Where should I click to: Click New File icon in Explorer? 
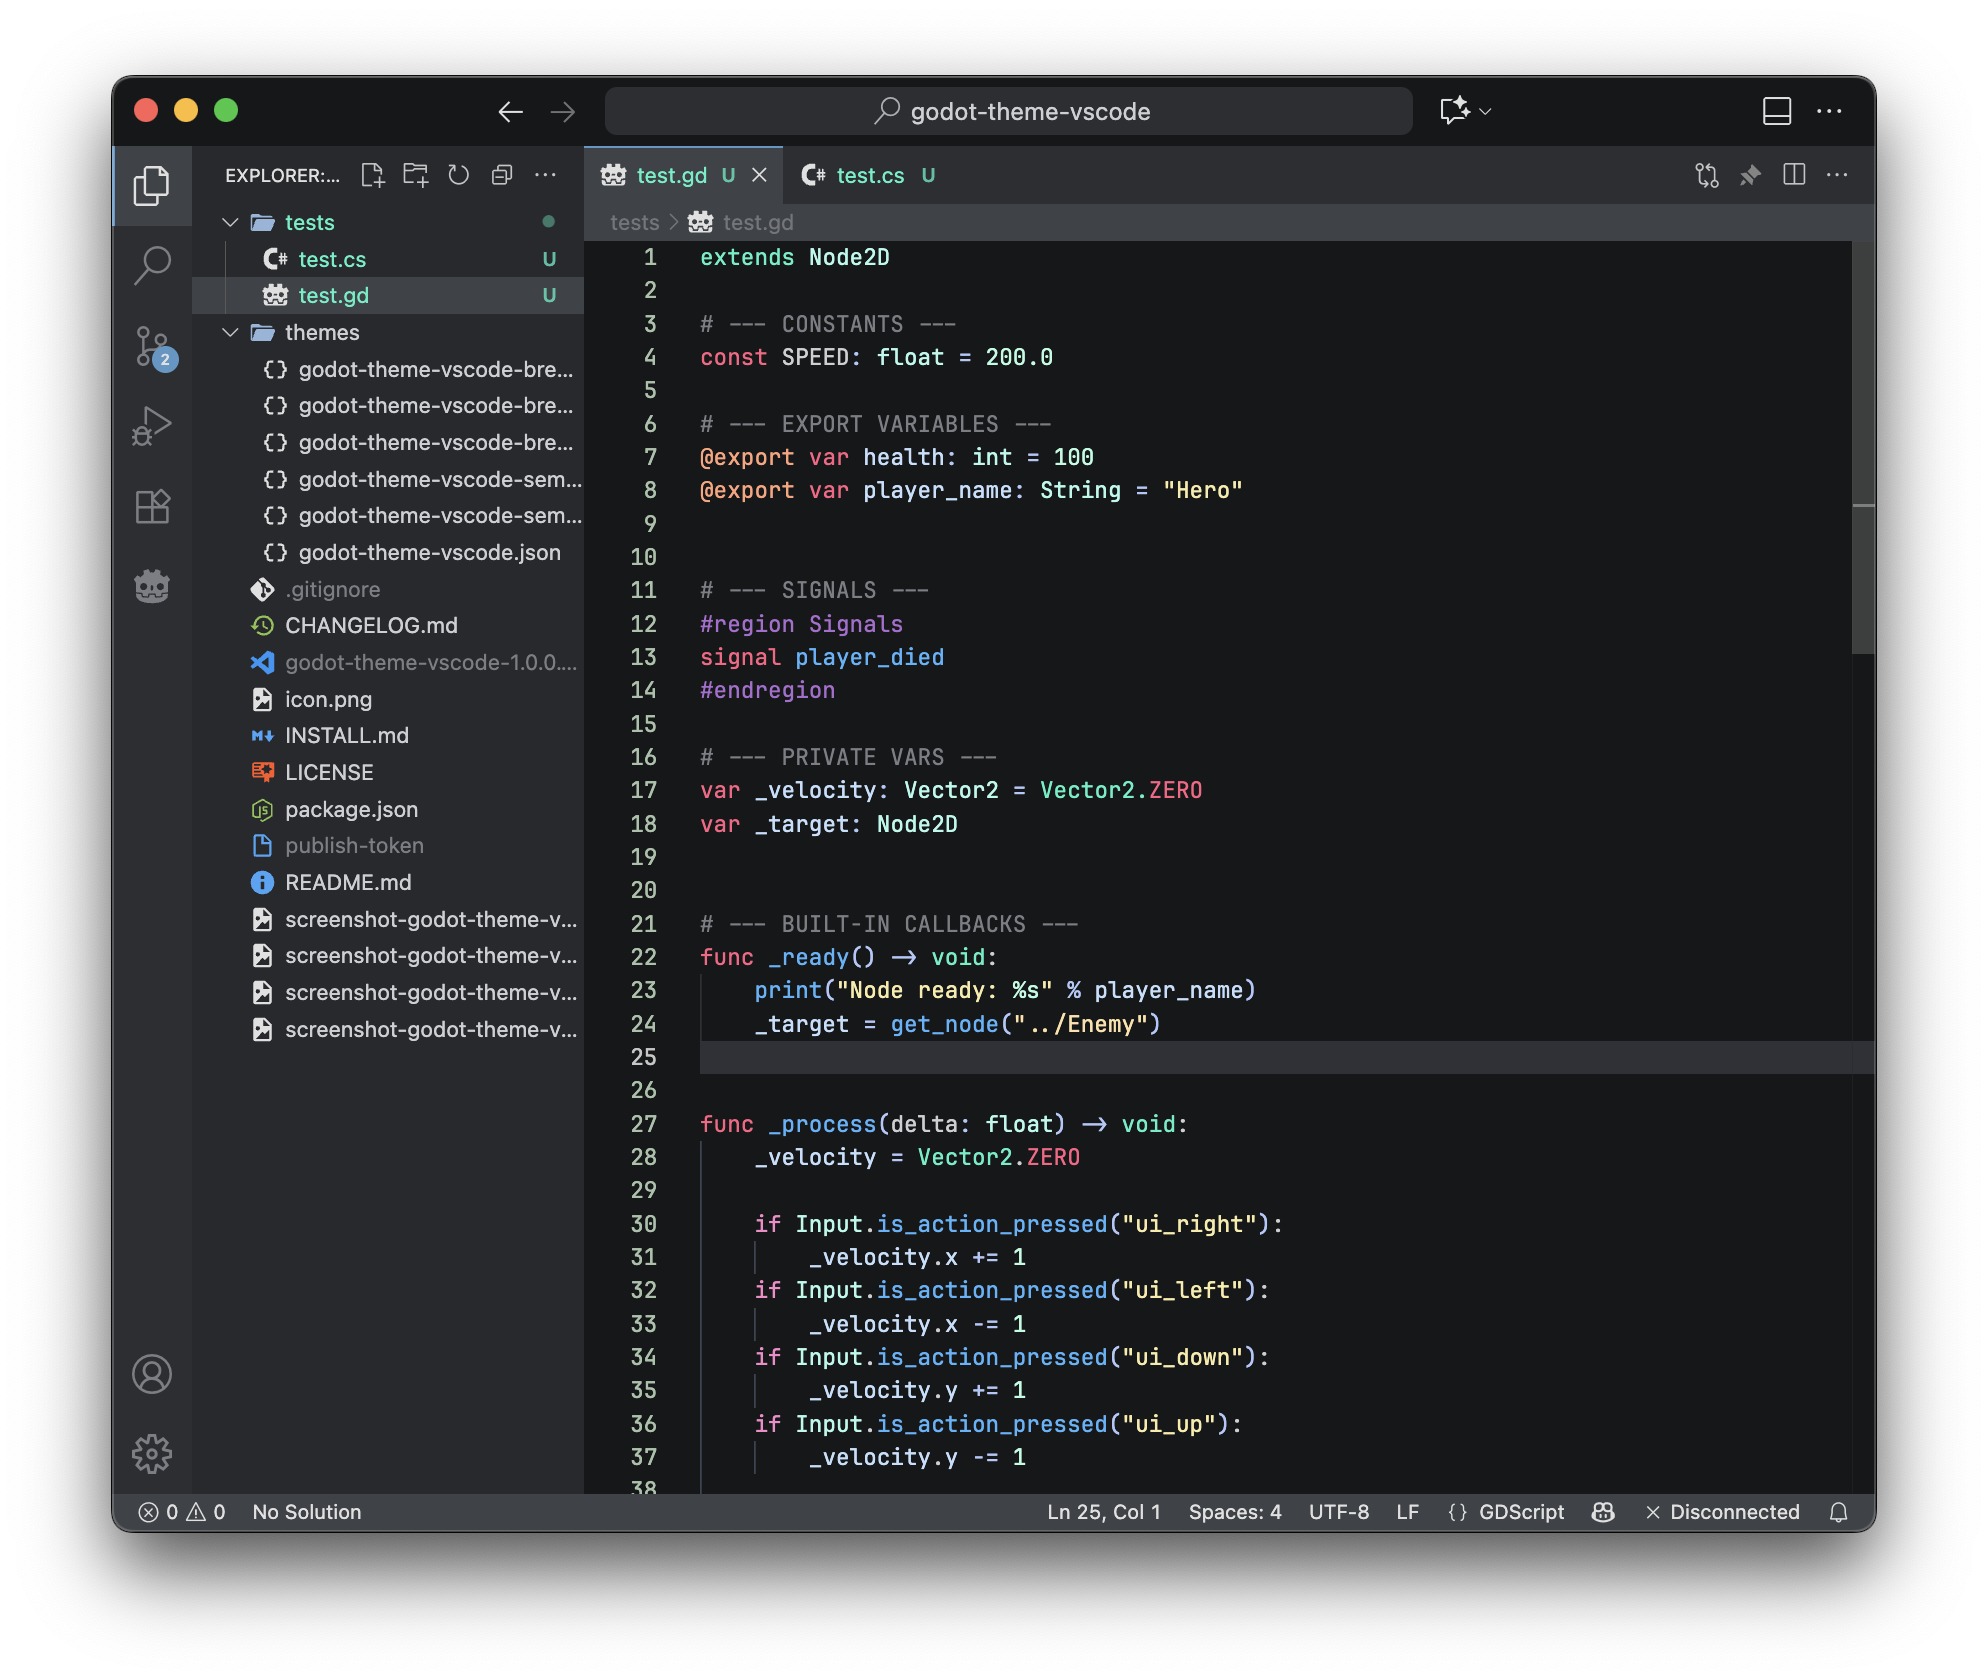372,175
